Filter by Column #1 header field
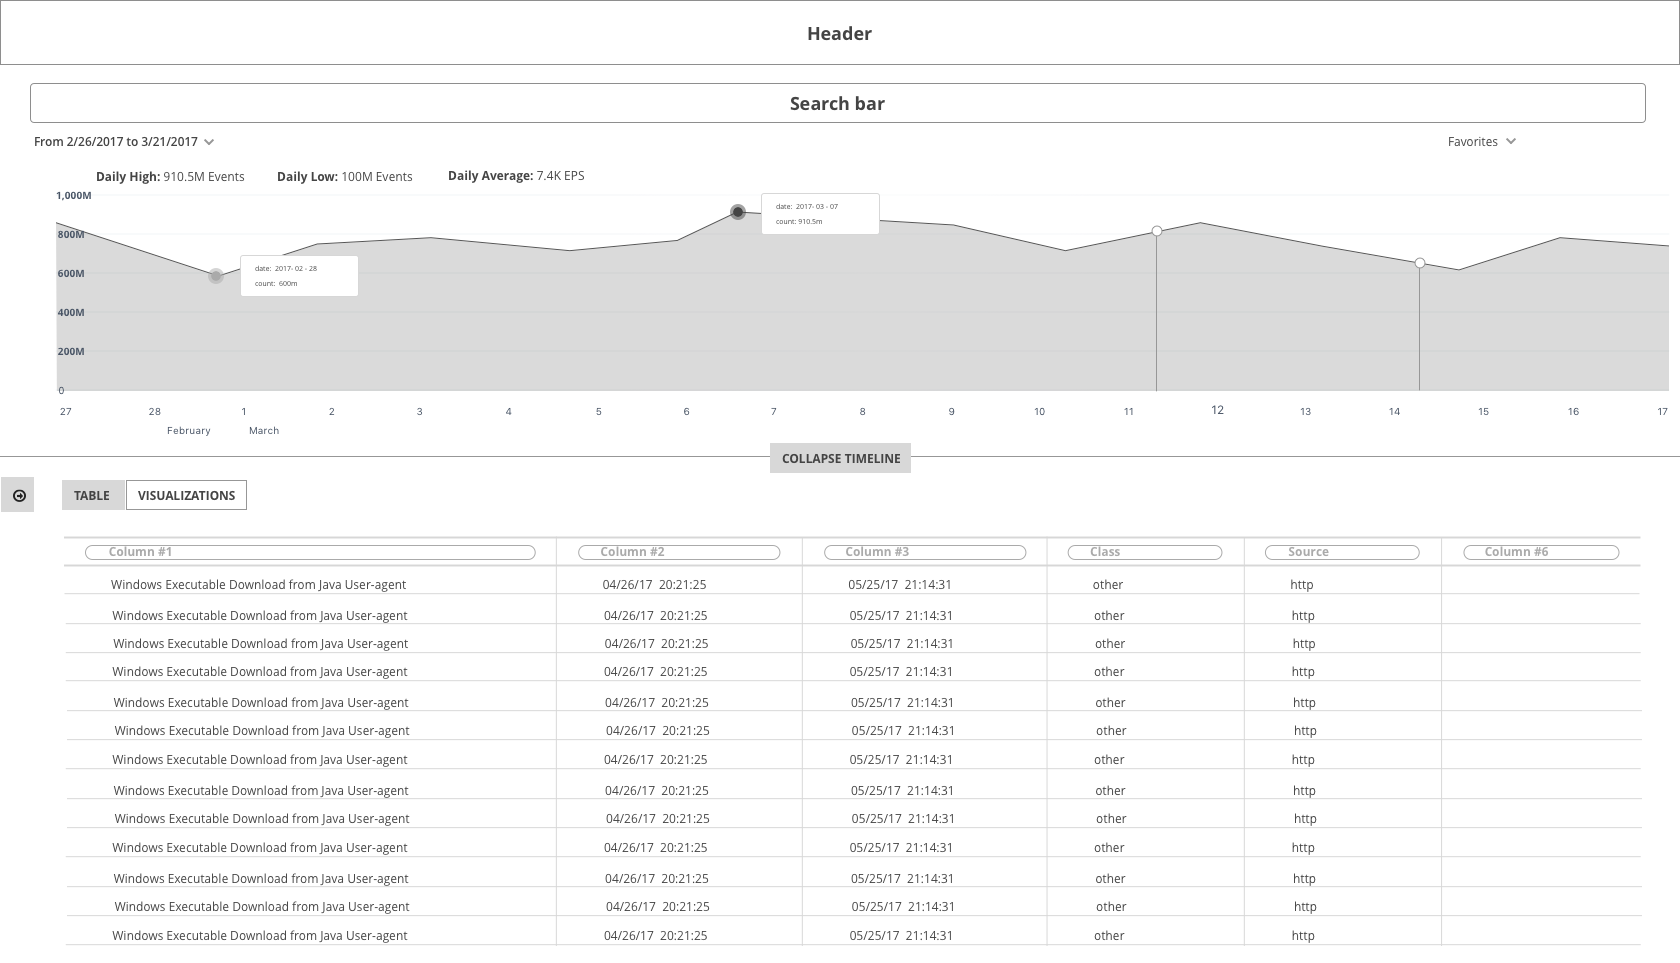The width and height of the screenshot is (1680, 963). 310,552
